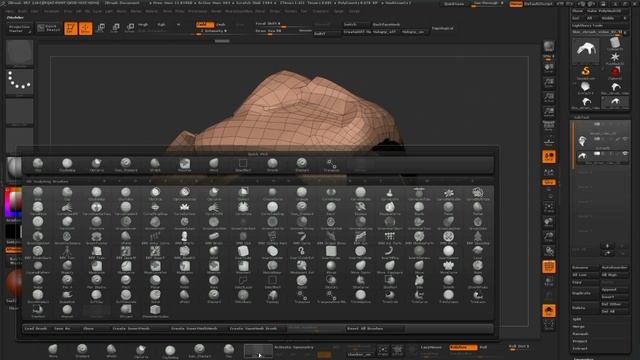Click Activate Symmetry at bottom shelf
The height and width of the screenshot is (360, 640).
(x=294, y=348)
